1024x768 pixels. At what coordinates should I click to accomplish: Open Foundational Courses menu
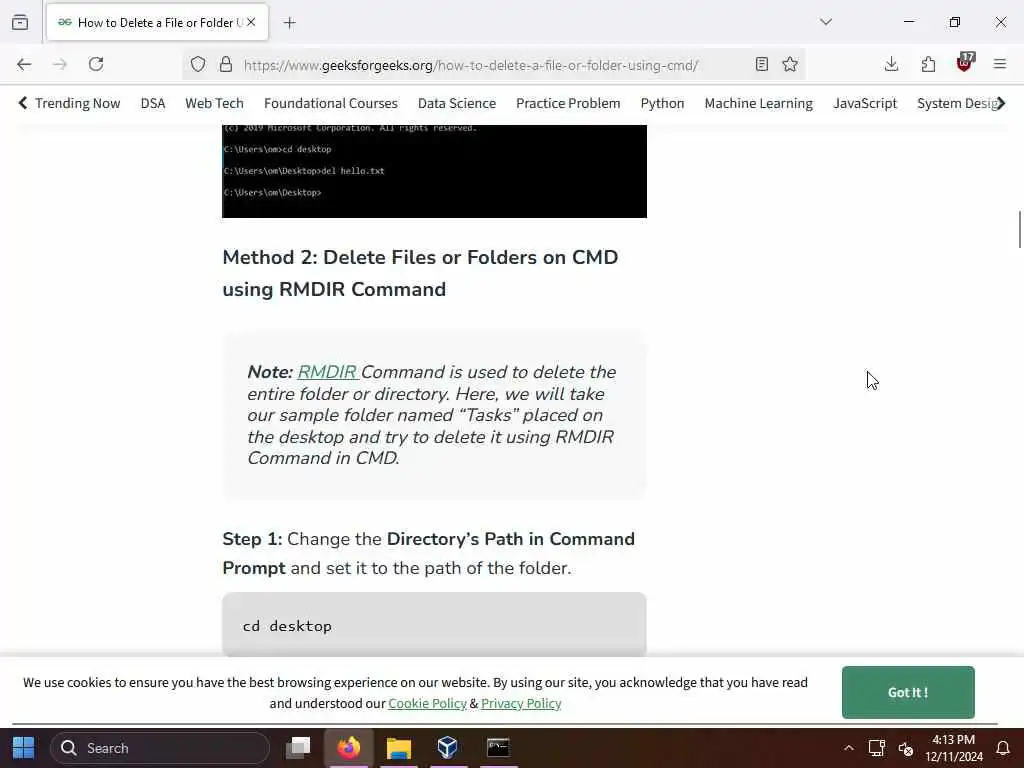pos(330,103)
